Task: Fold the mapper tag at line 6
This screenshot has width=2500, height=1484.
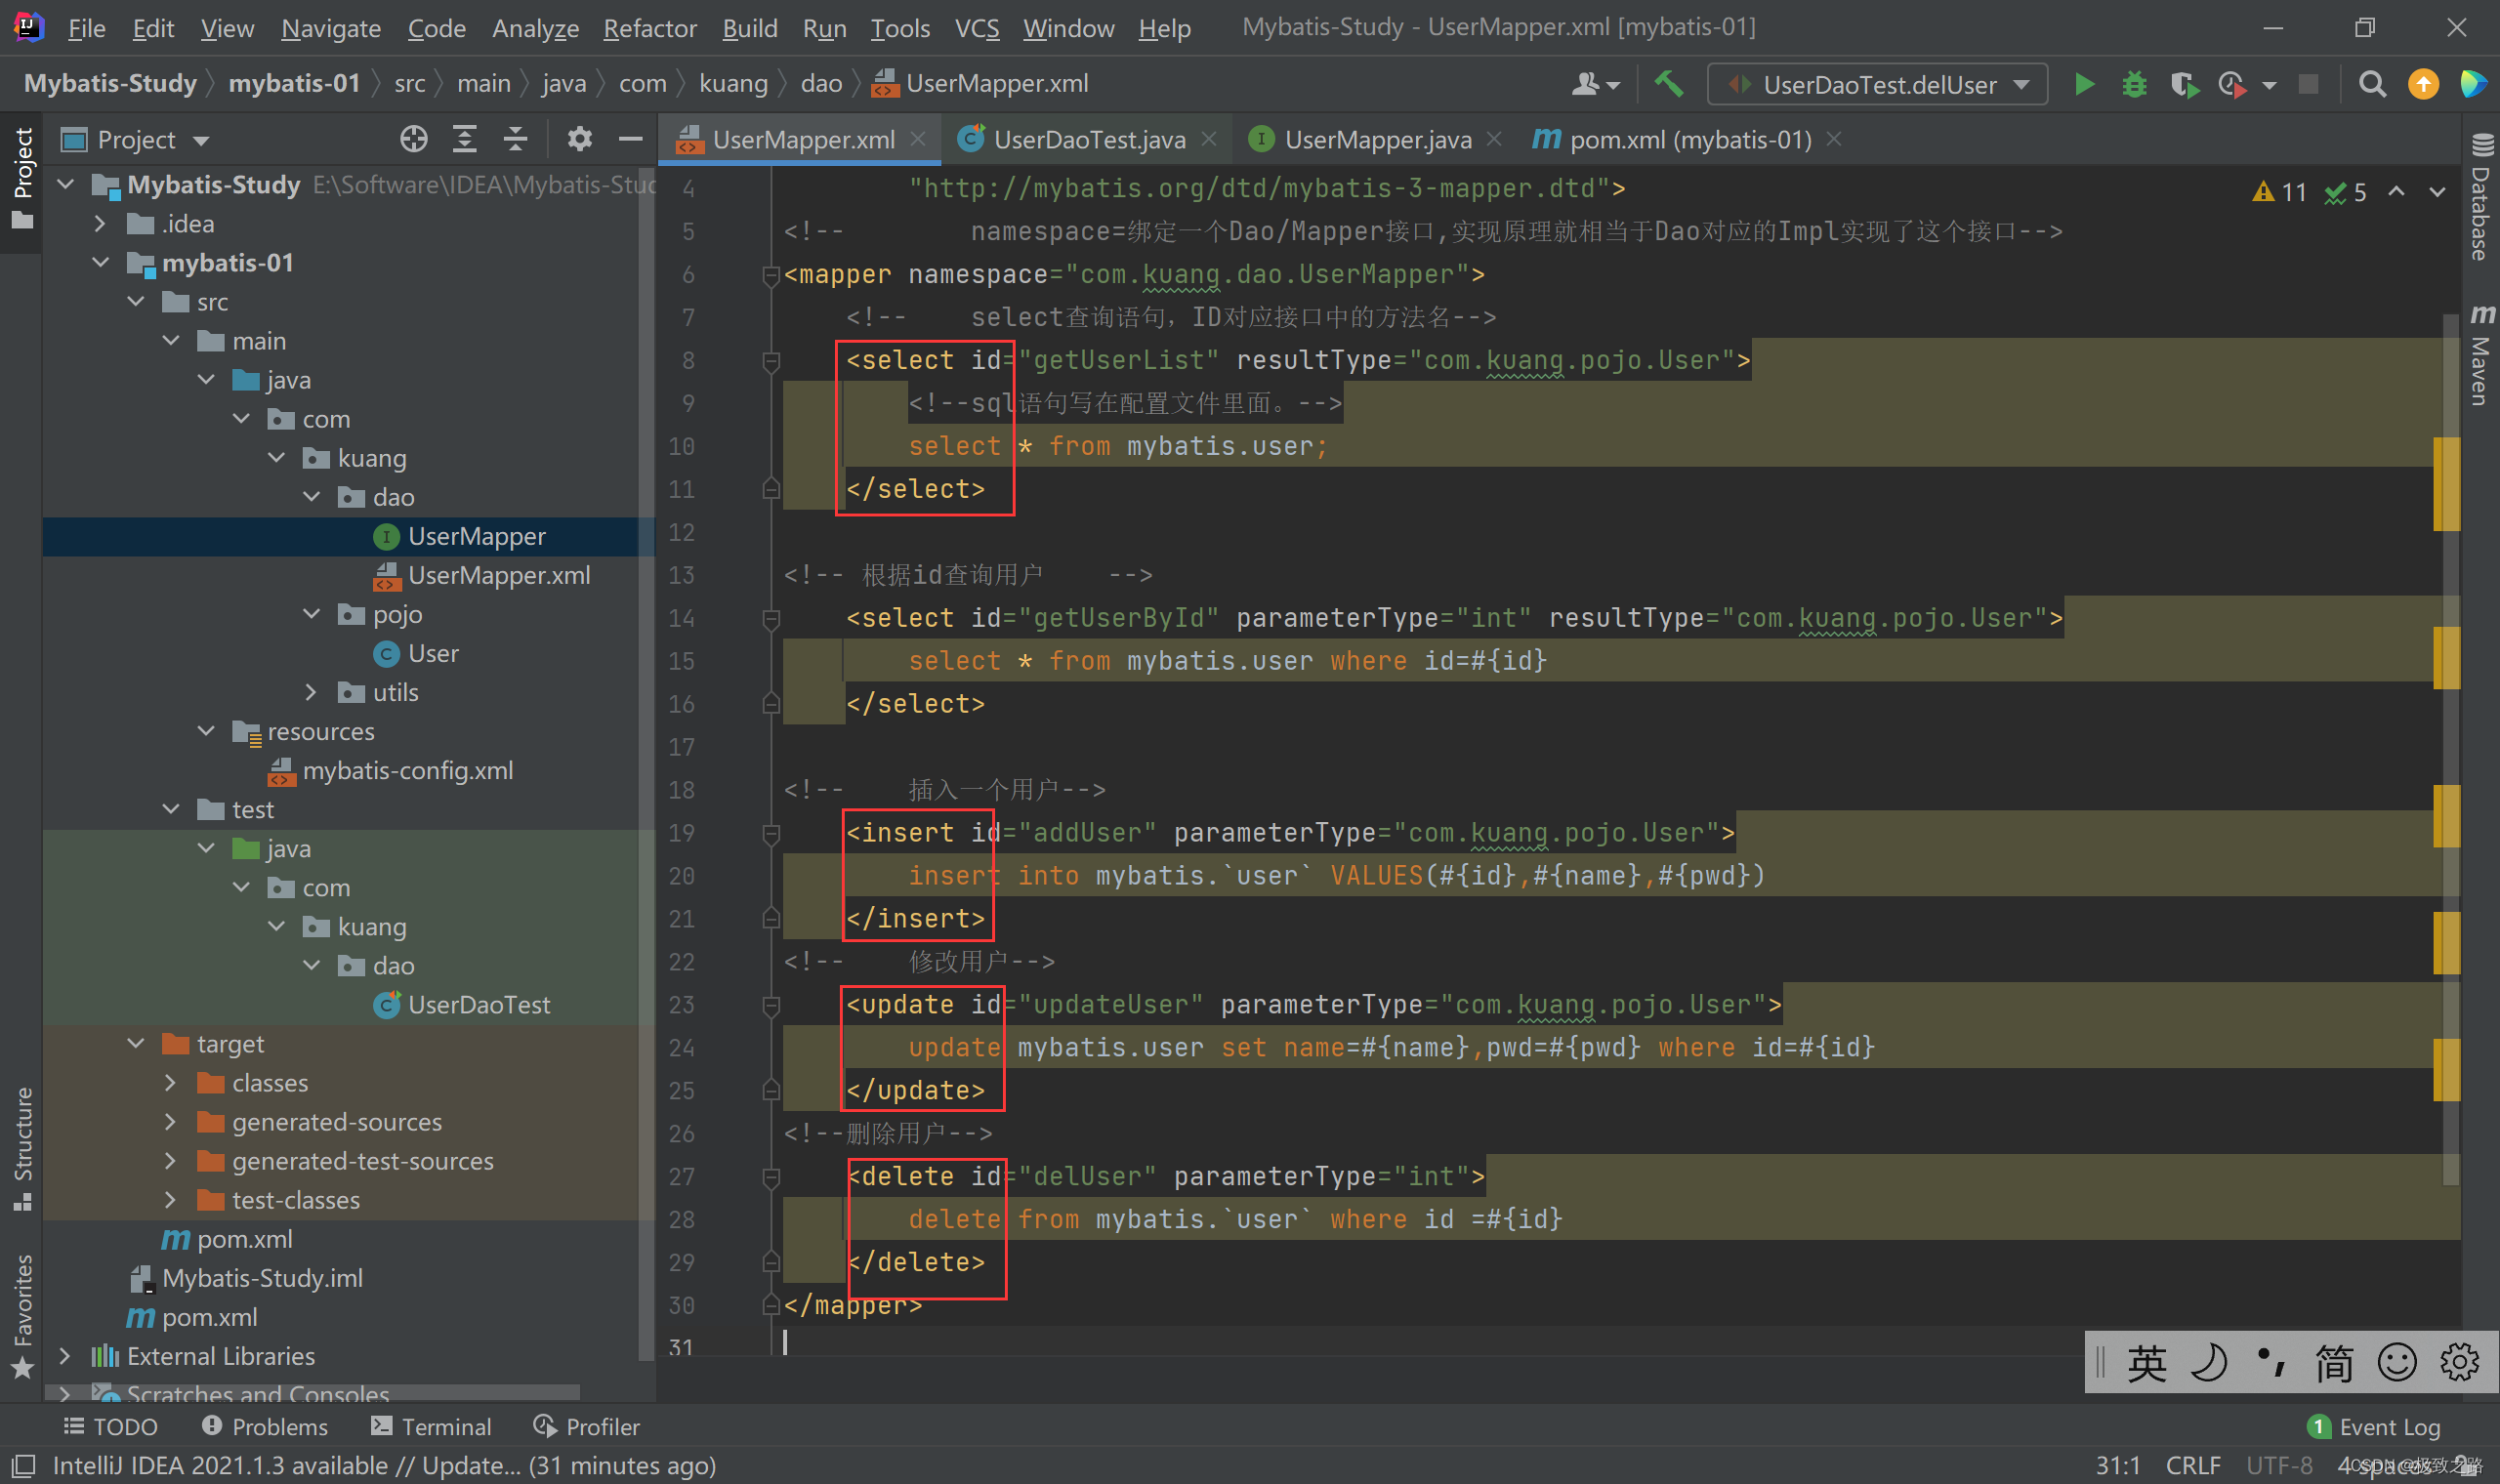Action: click(x=770, y=275)
